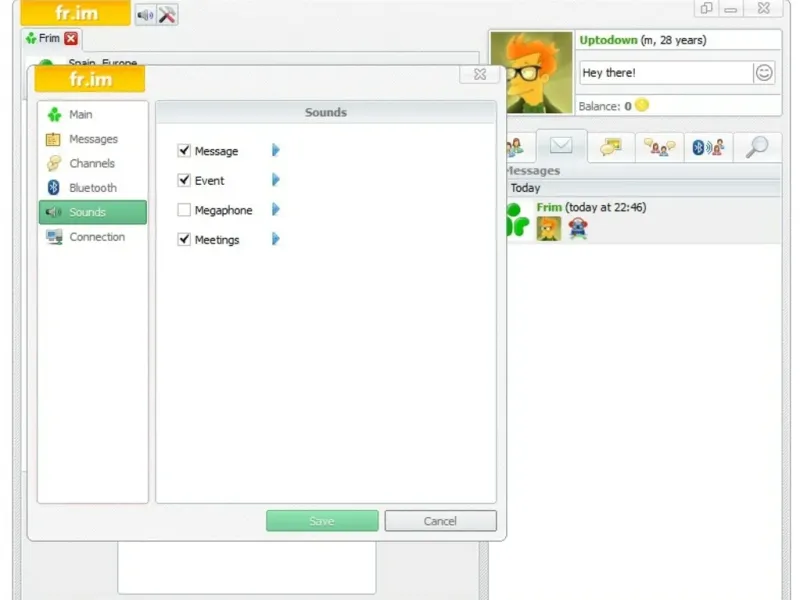Open the Main settings section

point(93,114)
